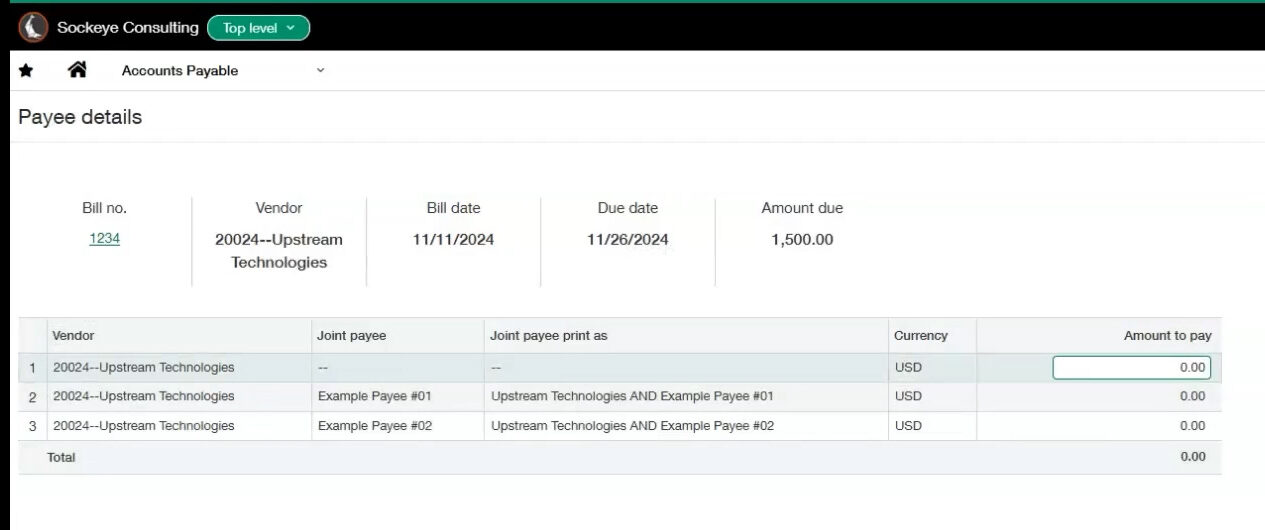
Task: Click the Payee details page heading
Action: pyautogui.click(x=80, y=117)
